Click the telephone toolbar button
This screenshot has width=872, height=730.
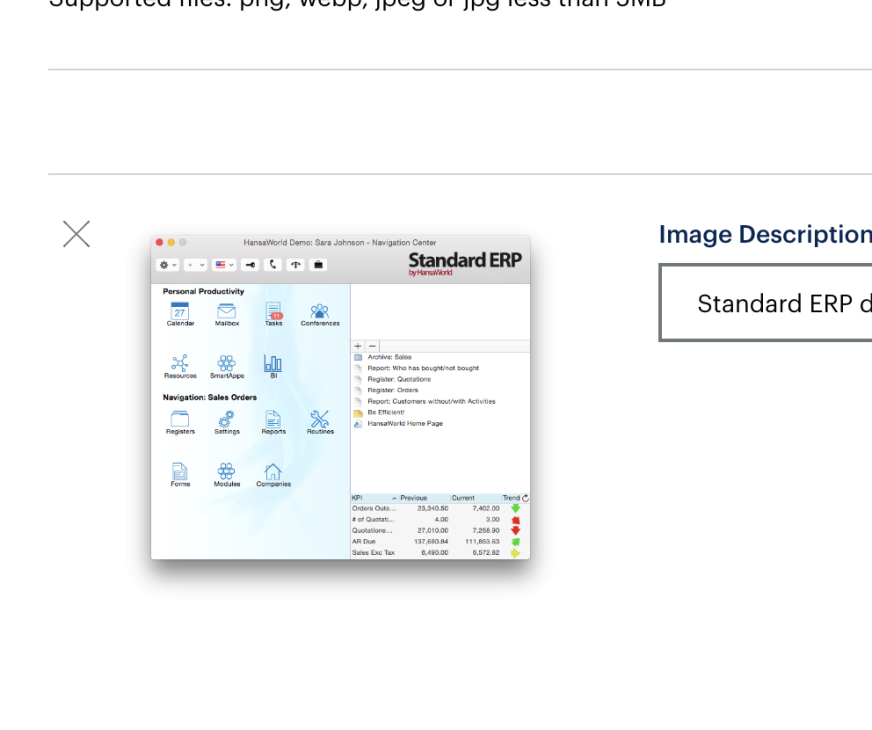(x=273, y=265)
